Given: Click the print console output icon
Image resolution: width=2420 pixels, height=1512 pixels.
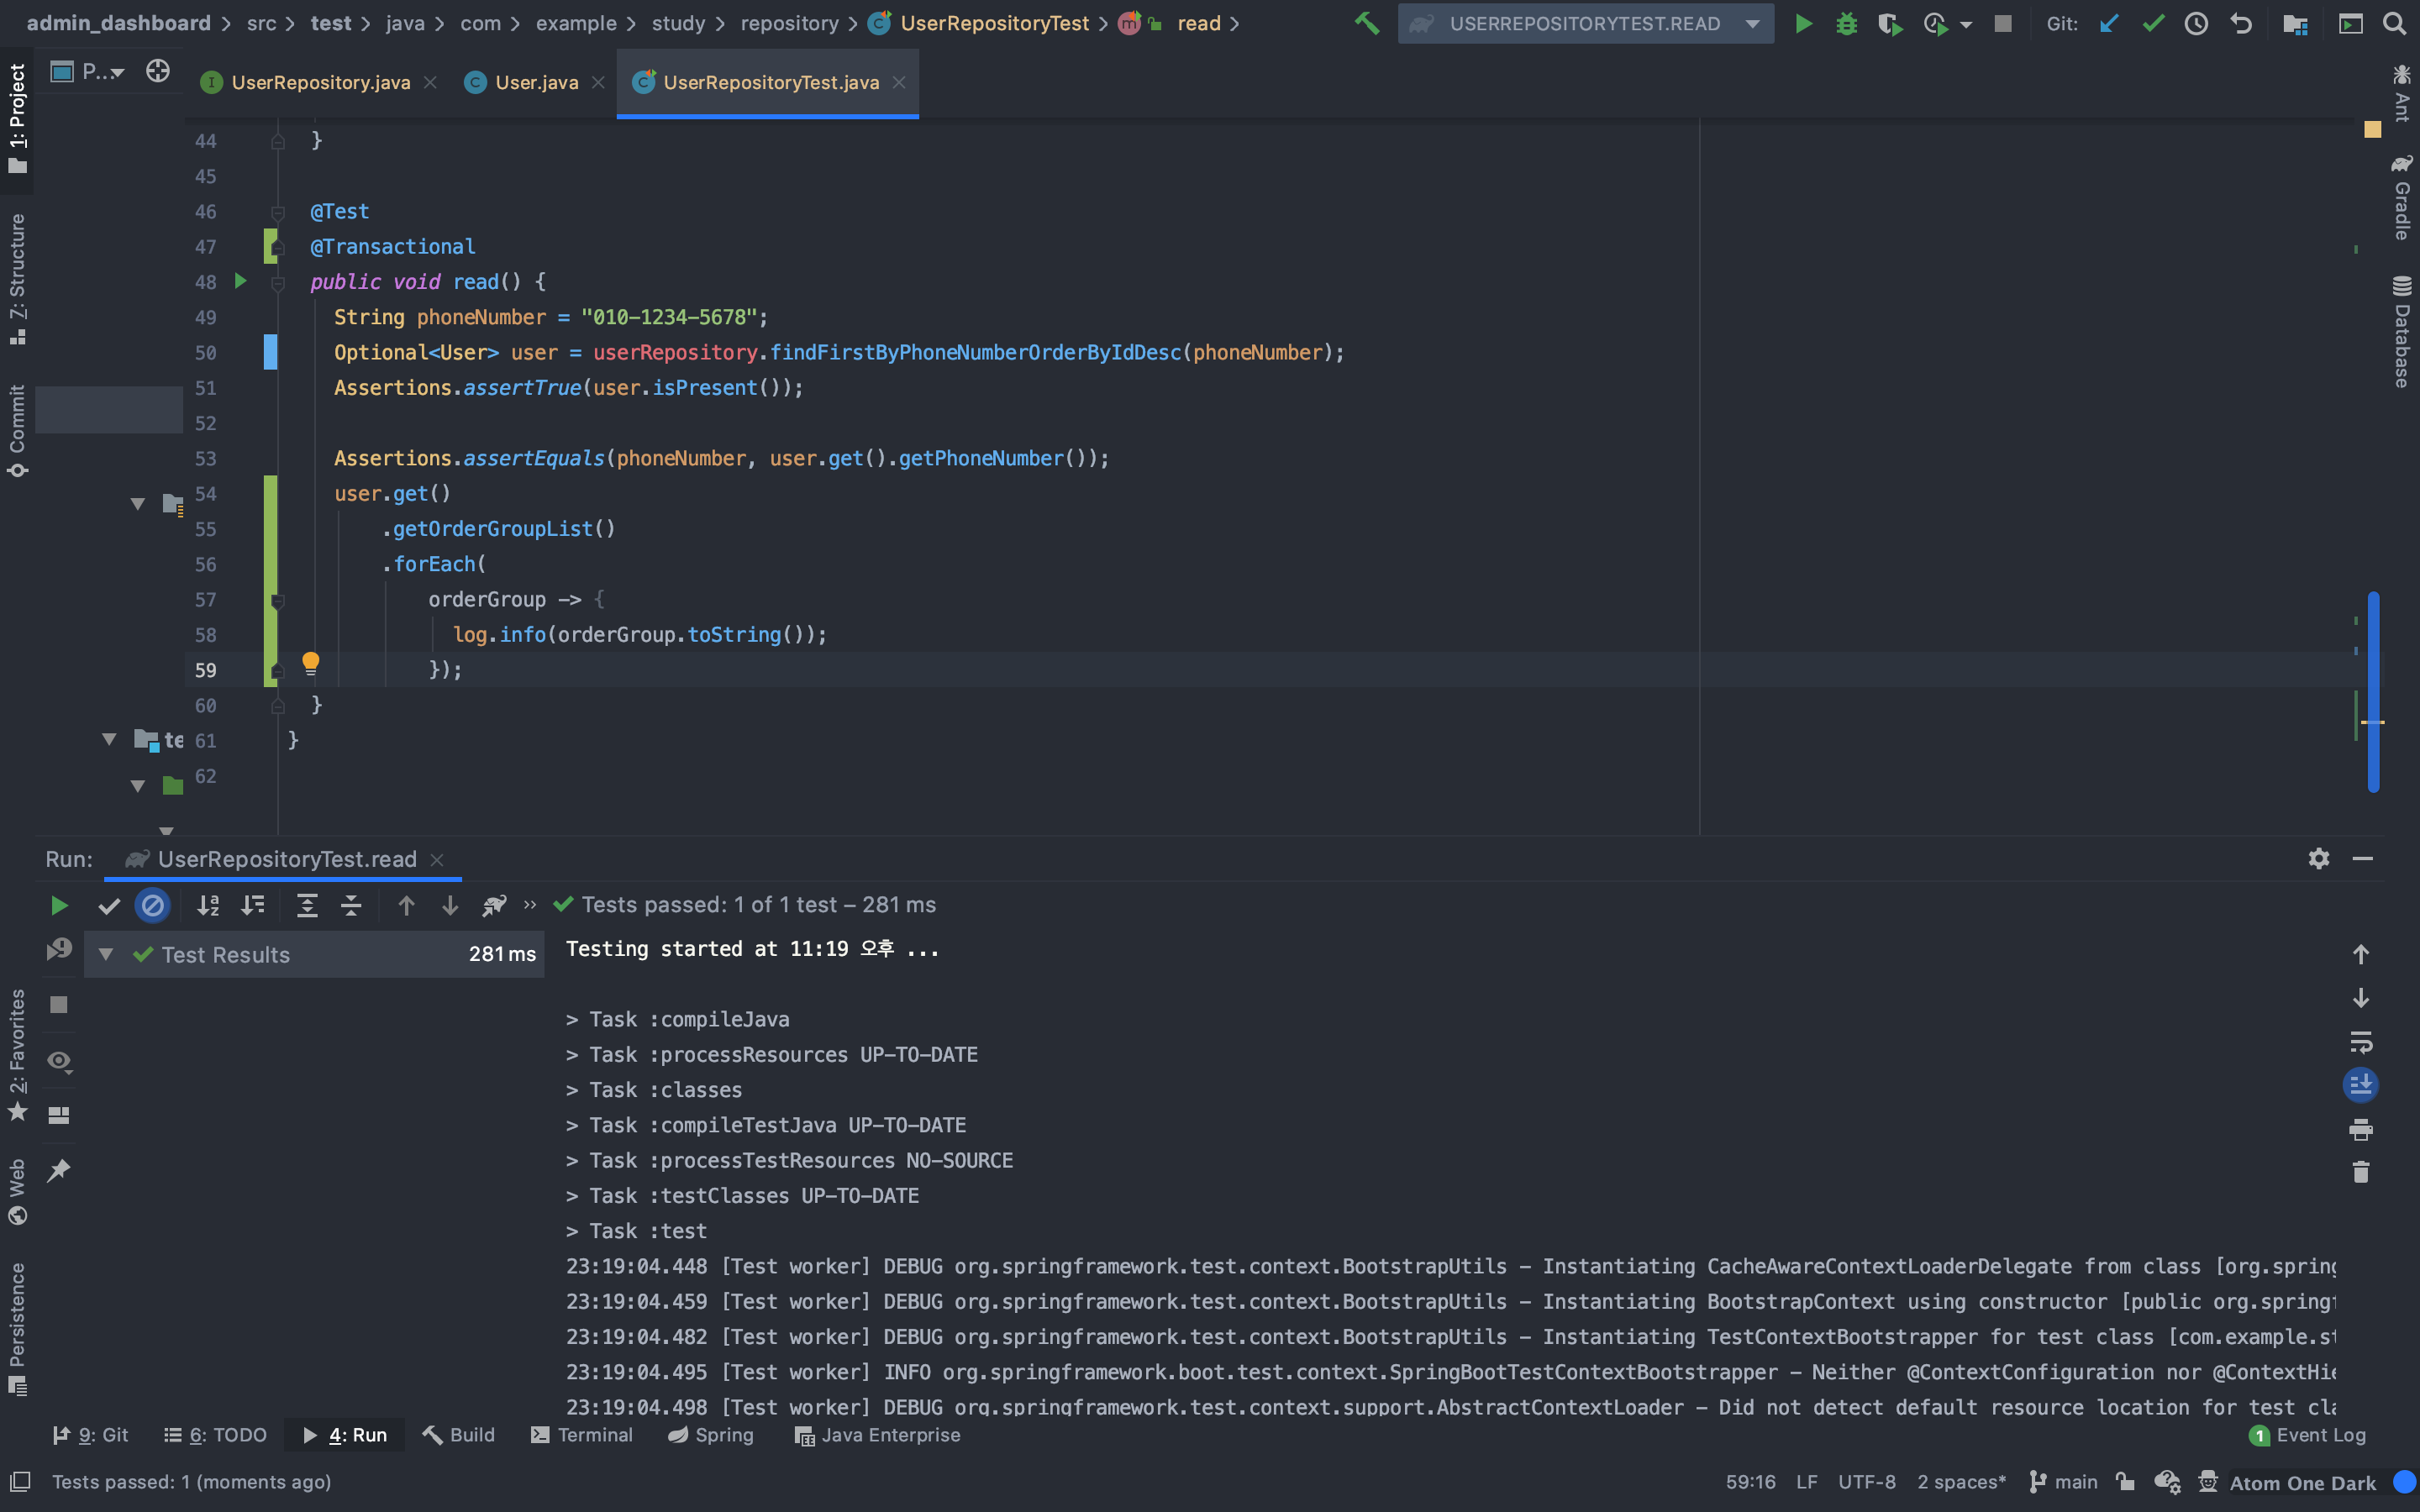Looking at the screenshot, I should pyautogui.click(x=2360, y=1130).
